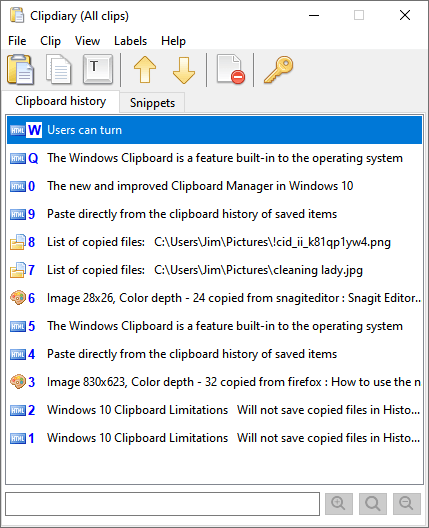Click the search text field

click(162, 504)
